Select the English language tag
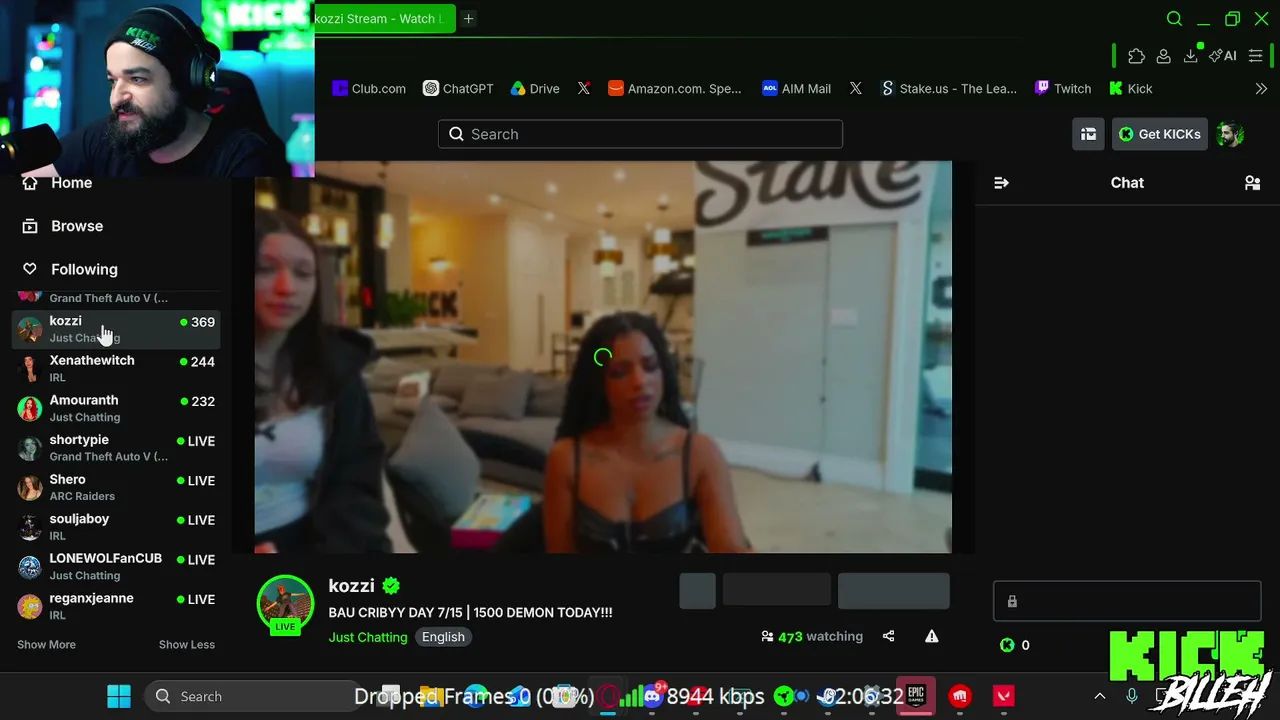 (x=443, y=637)
